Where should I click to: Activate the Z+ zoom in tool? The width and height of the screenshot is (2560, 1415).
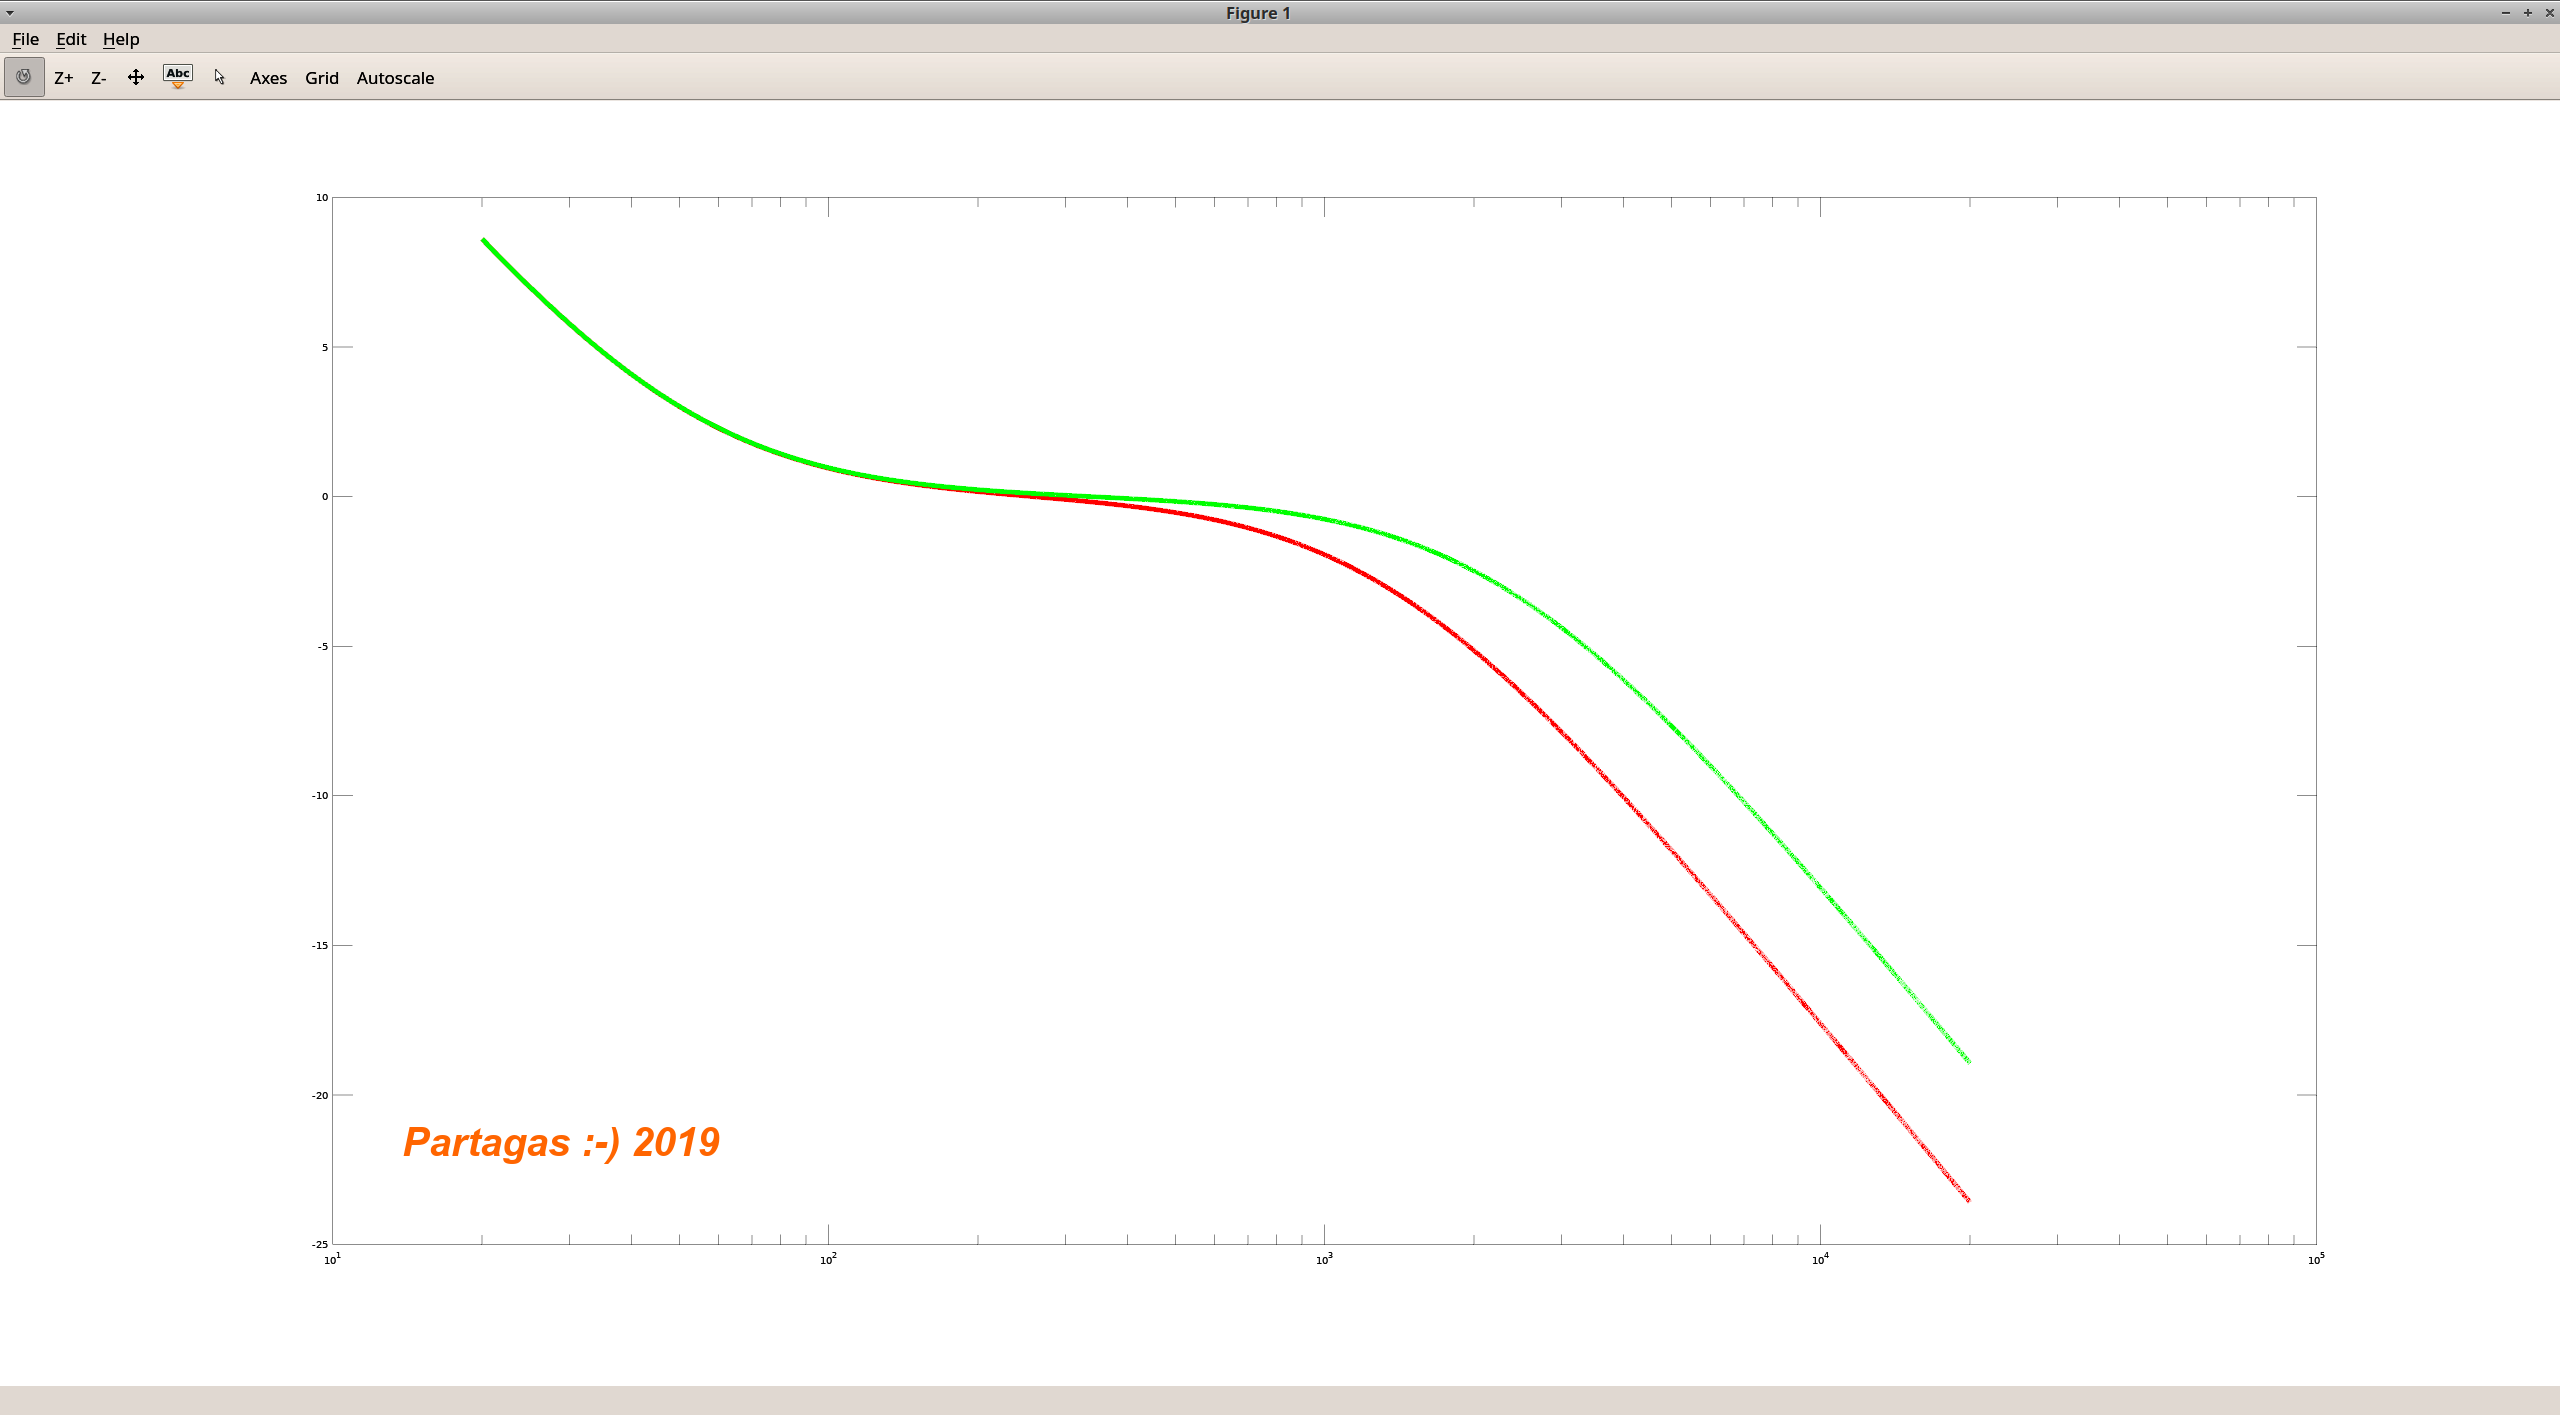[63, 78]
